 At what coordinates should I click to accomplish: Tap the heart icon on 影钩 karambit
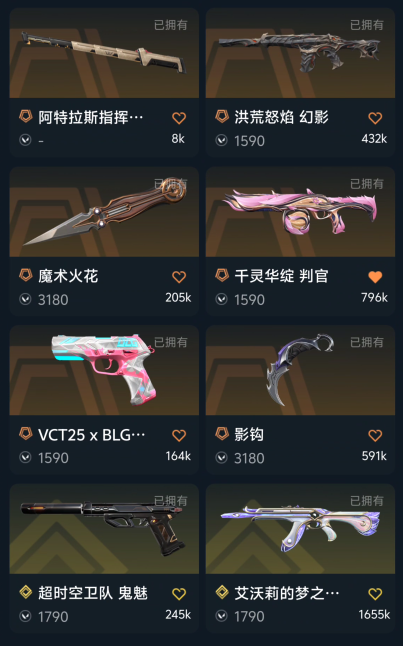[375, 435]
